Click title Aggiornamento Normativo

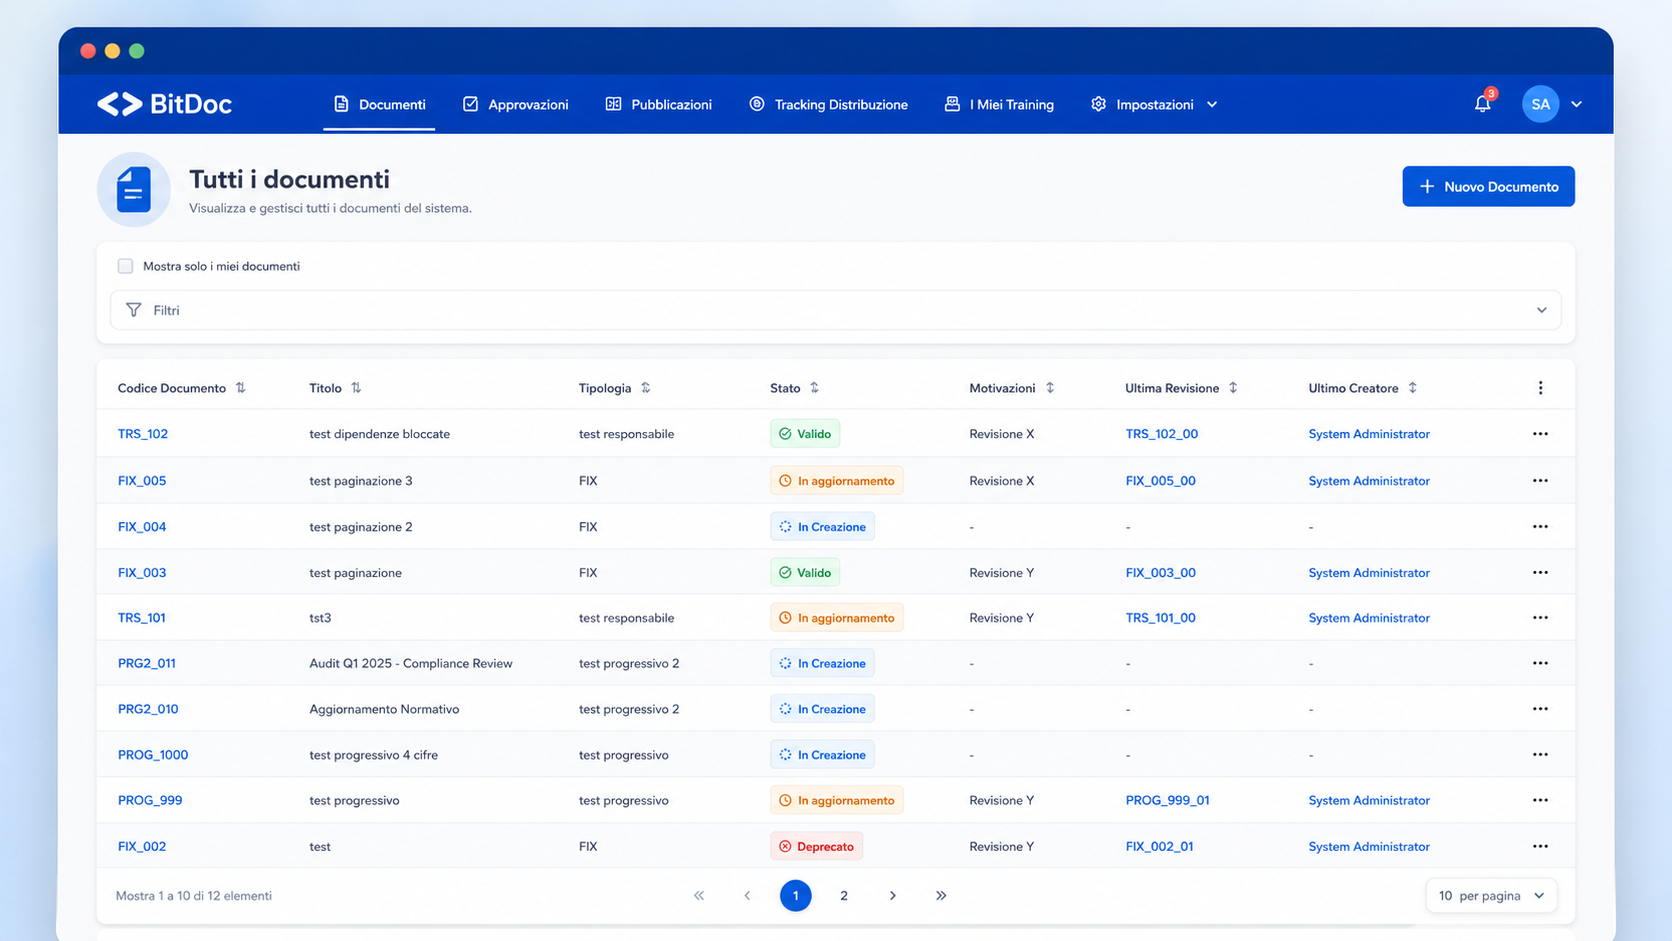[384, 709]
